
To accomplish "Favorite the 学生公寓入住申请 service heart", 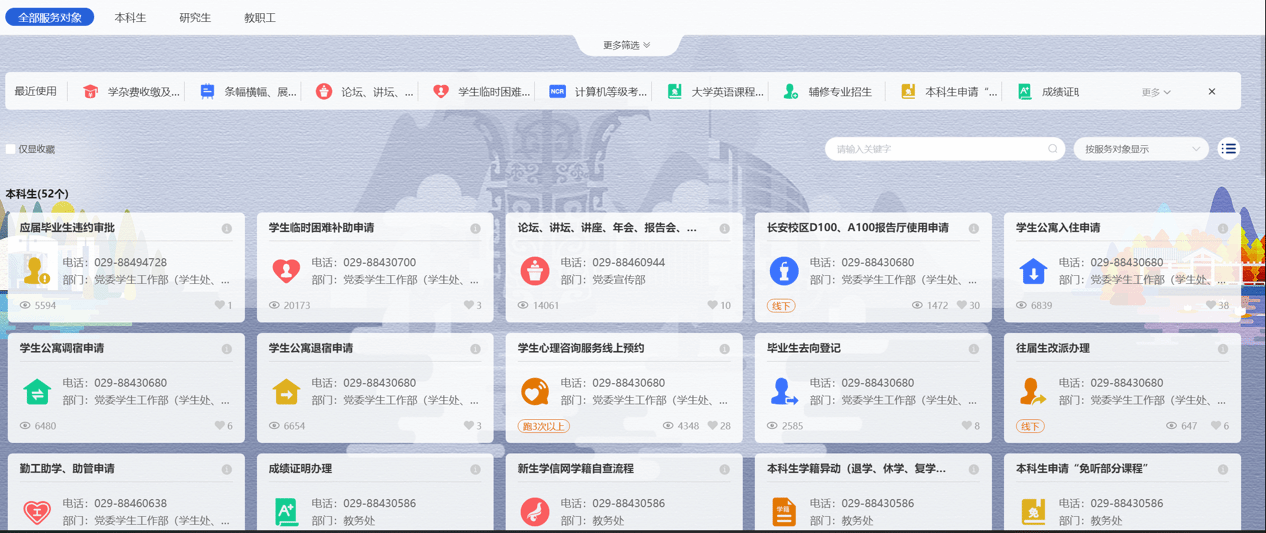I will pos(1211,306).
